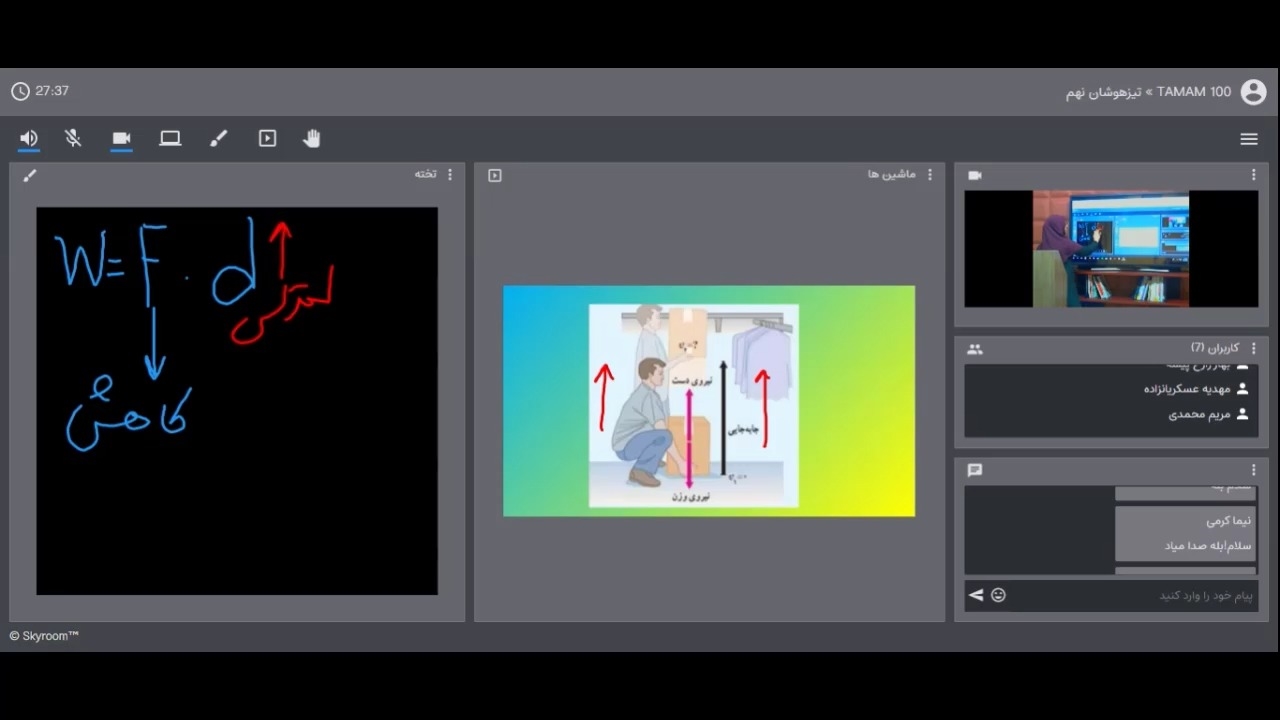Unmute the microphone in toolbar
Screen dimensions: 1280x720
(73, 139)
